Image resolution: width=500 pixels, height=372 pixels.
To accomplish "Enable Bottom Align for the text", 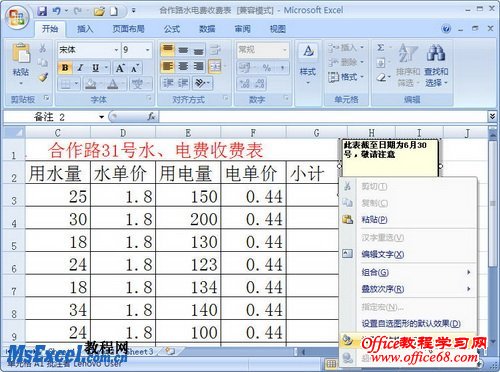I will (198, 50).
